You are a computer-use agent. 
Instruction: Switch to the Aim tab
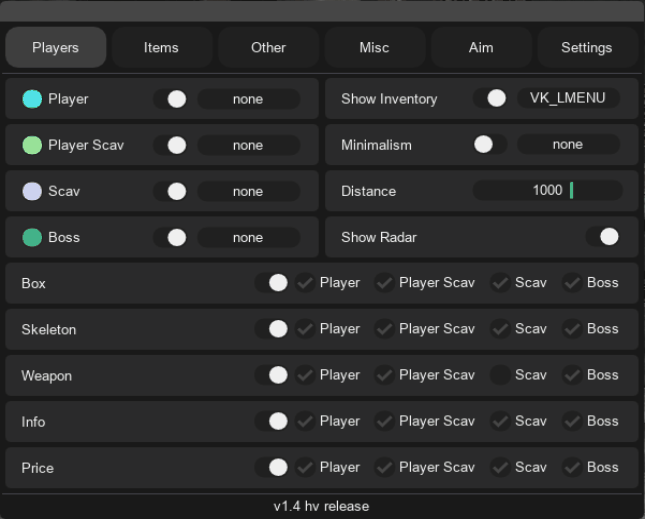(x=480, y=47)
